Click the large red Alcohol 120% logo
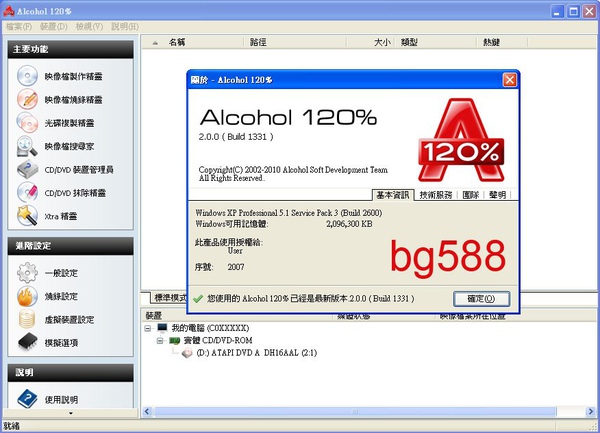The image size is (600, 433). pos(461,140)
